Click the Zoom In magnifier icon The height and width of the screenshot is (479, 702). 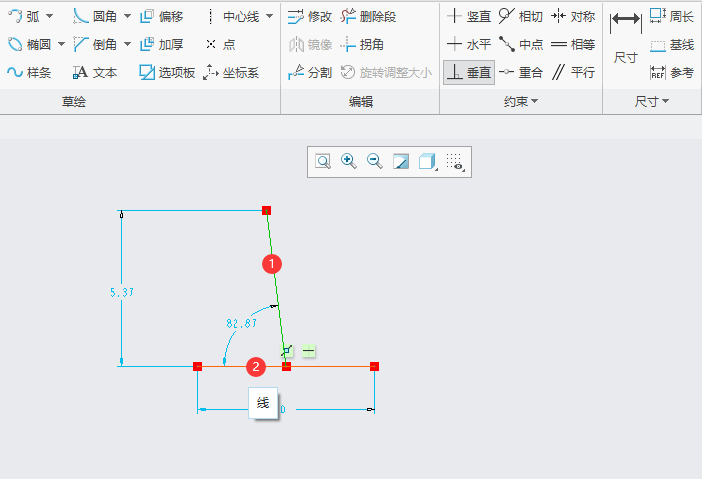[x=349, y=162]
